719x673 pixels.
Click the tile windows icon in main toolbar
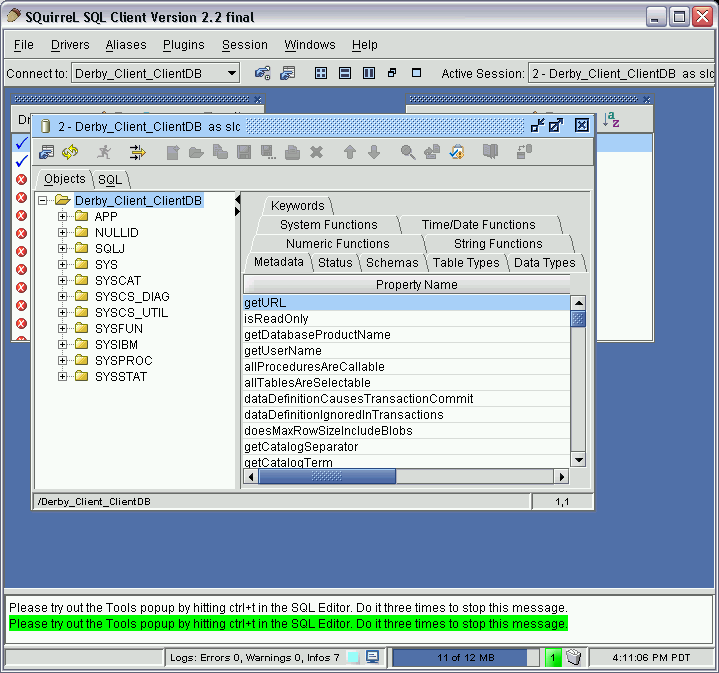tap(321, 73)
